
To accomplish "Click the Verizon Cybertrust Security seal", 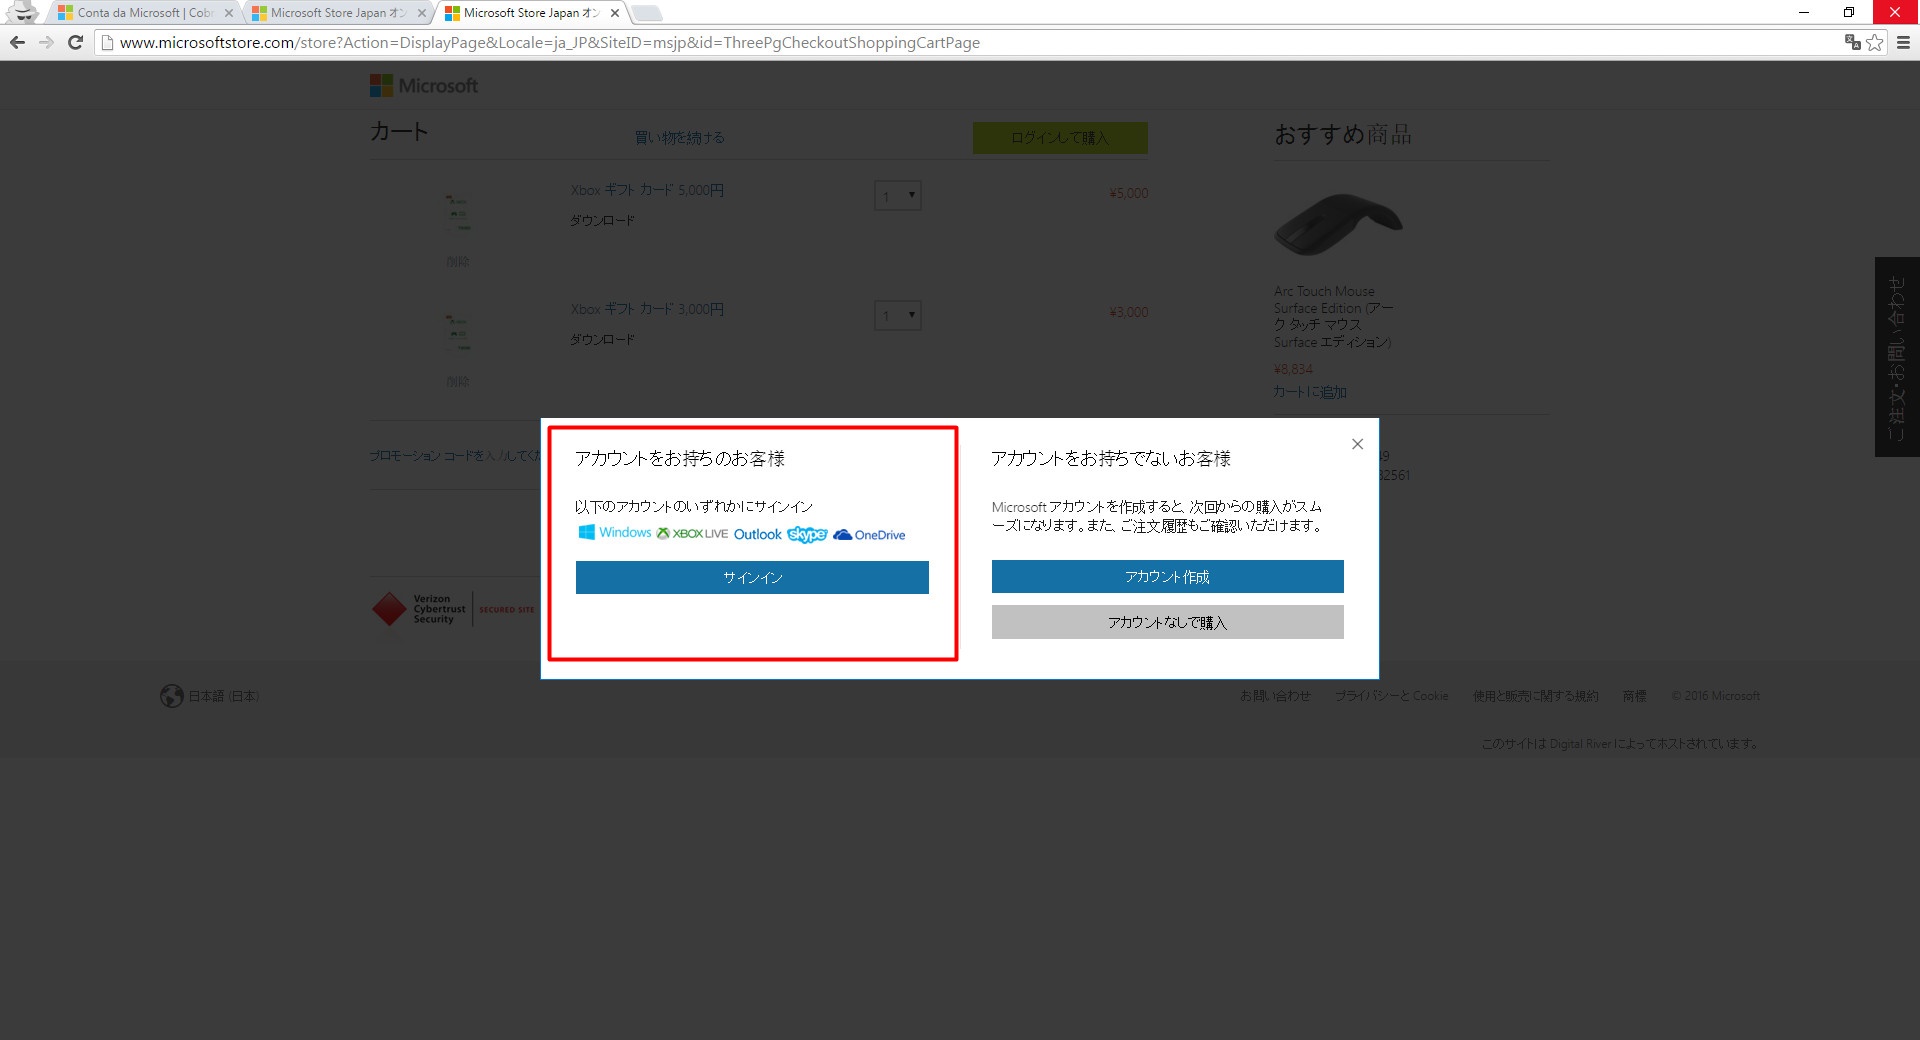I will [x=453, y=609].
